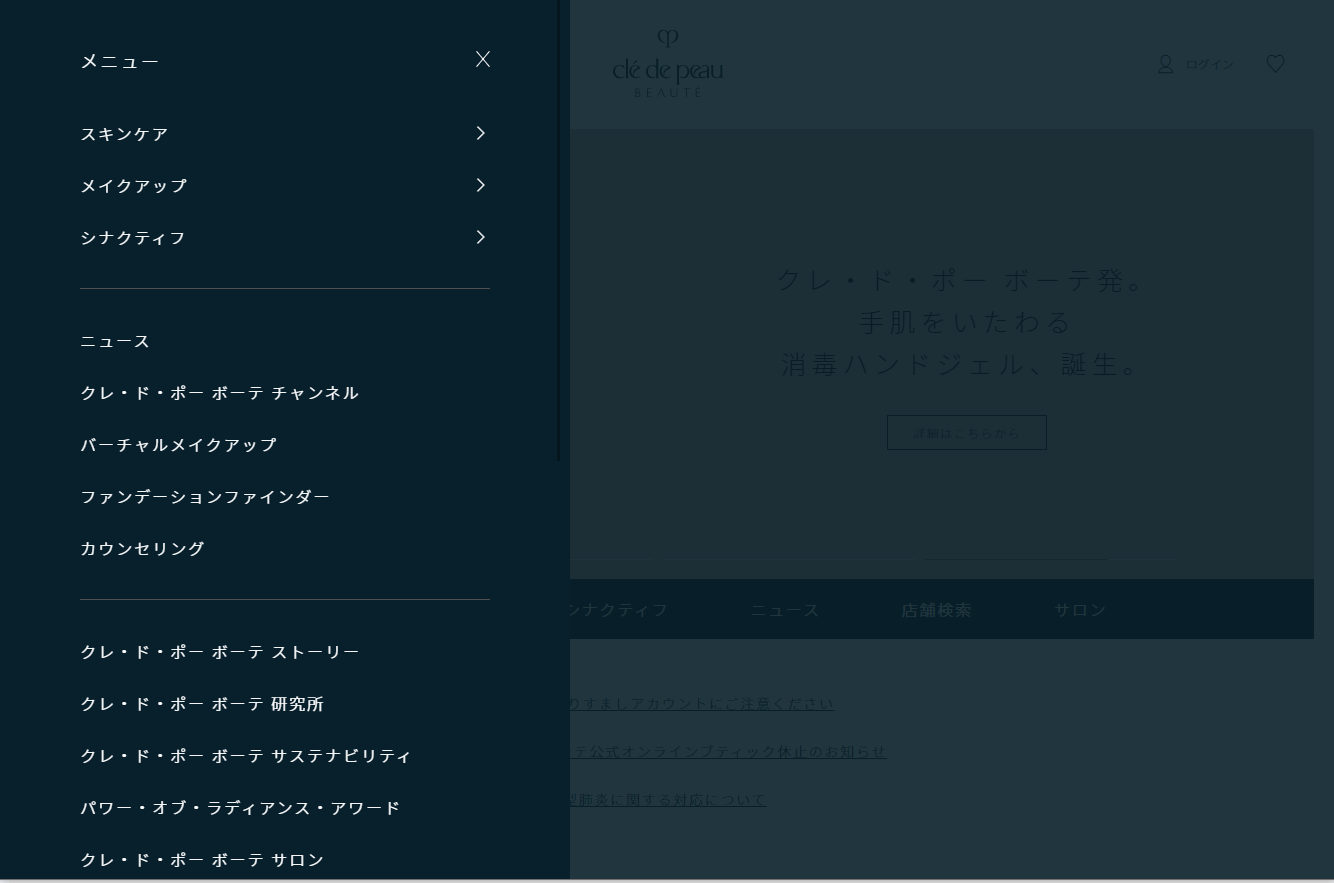Image resolution: width=1334 pixels, height=883 pixels.
Task: Click the user account login icon
Action: click(x=1165, y=64)
